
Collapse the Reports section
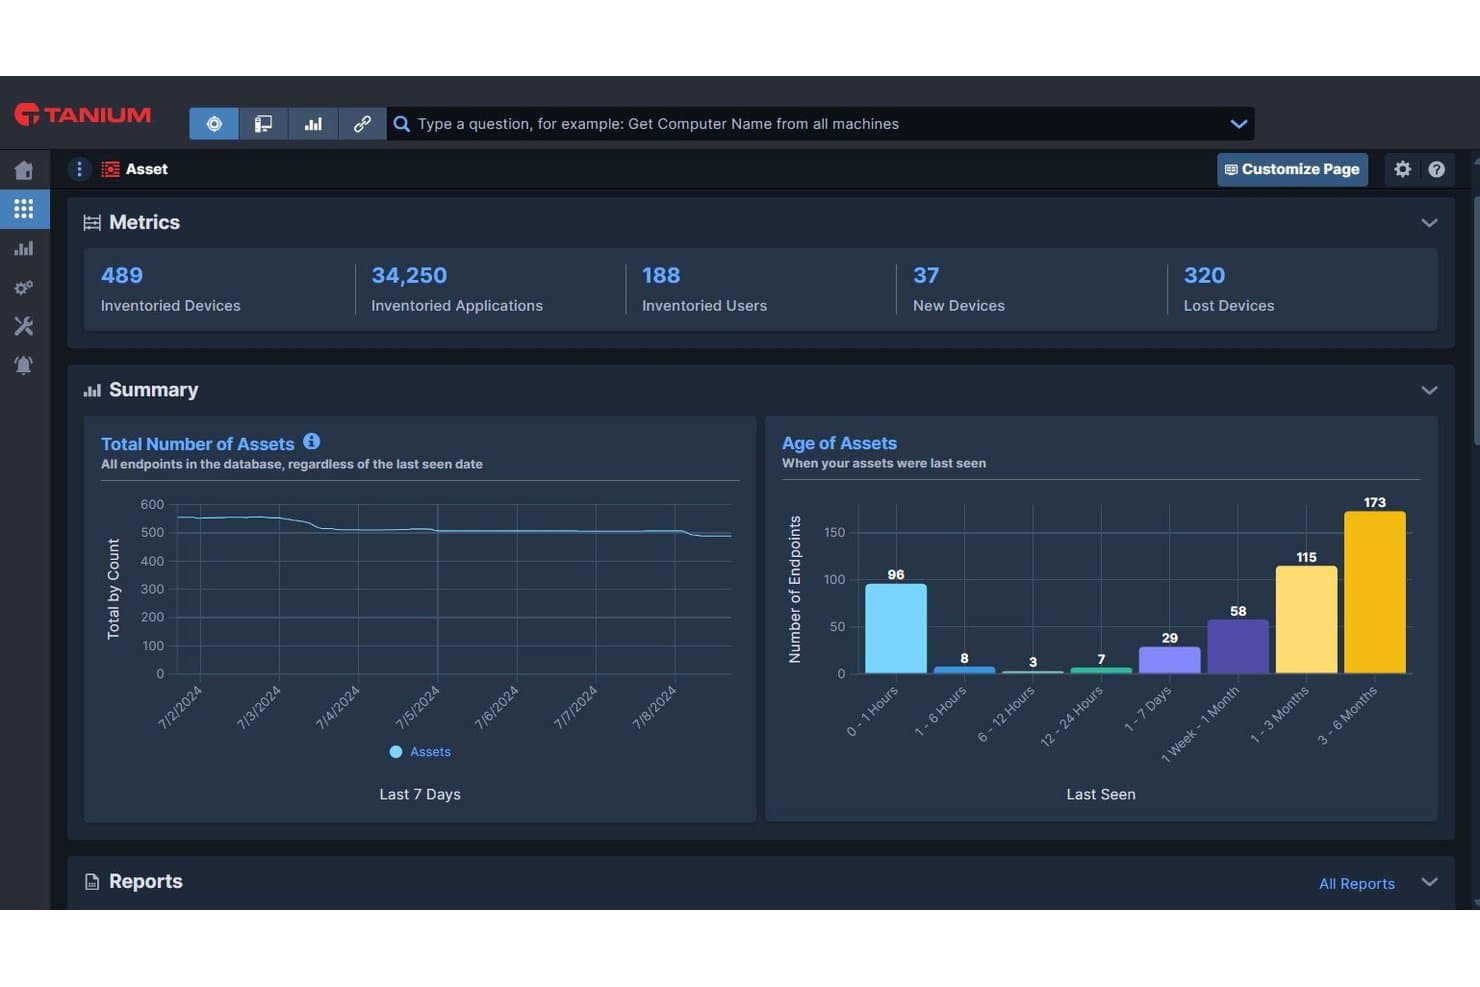pyautogui.click(x=1429, y=882)
